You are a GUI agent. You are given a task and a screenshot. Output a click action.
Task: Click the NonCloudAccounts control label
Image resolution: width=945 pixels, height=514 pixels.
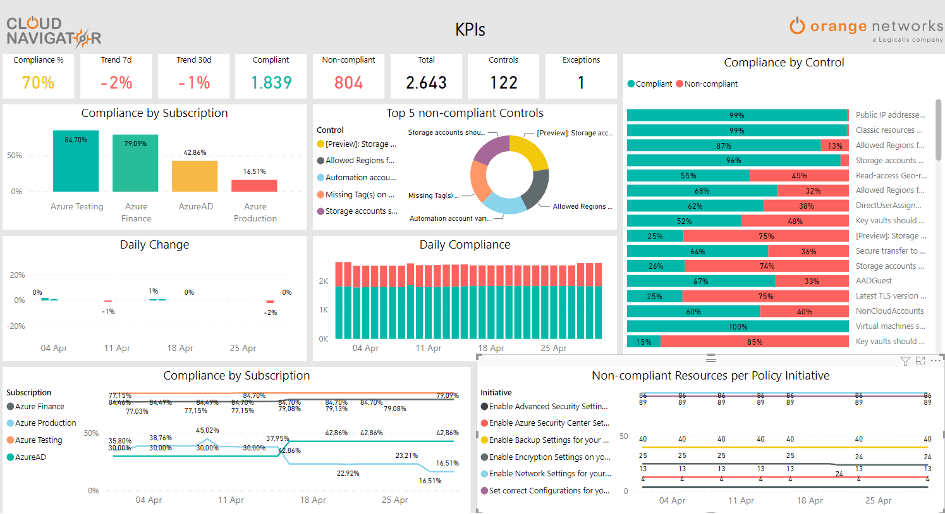[890, 311]
